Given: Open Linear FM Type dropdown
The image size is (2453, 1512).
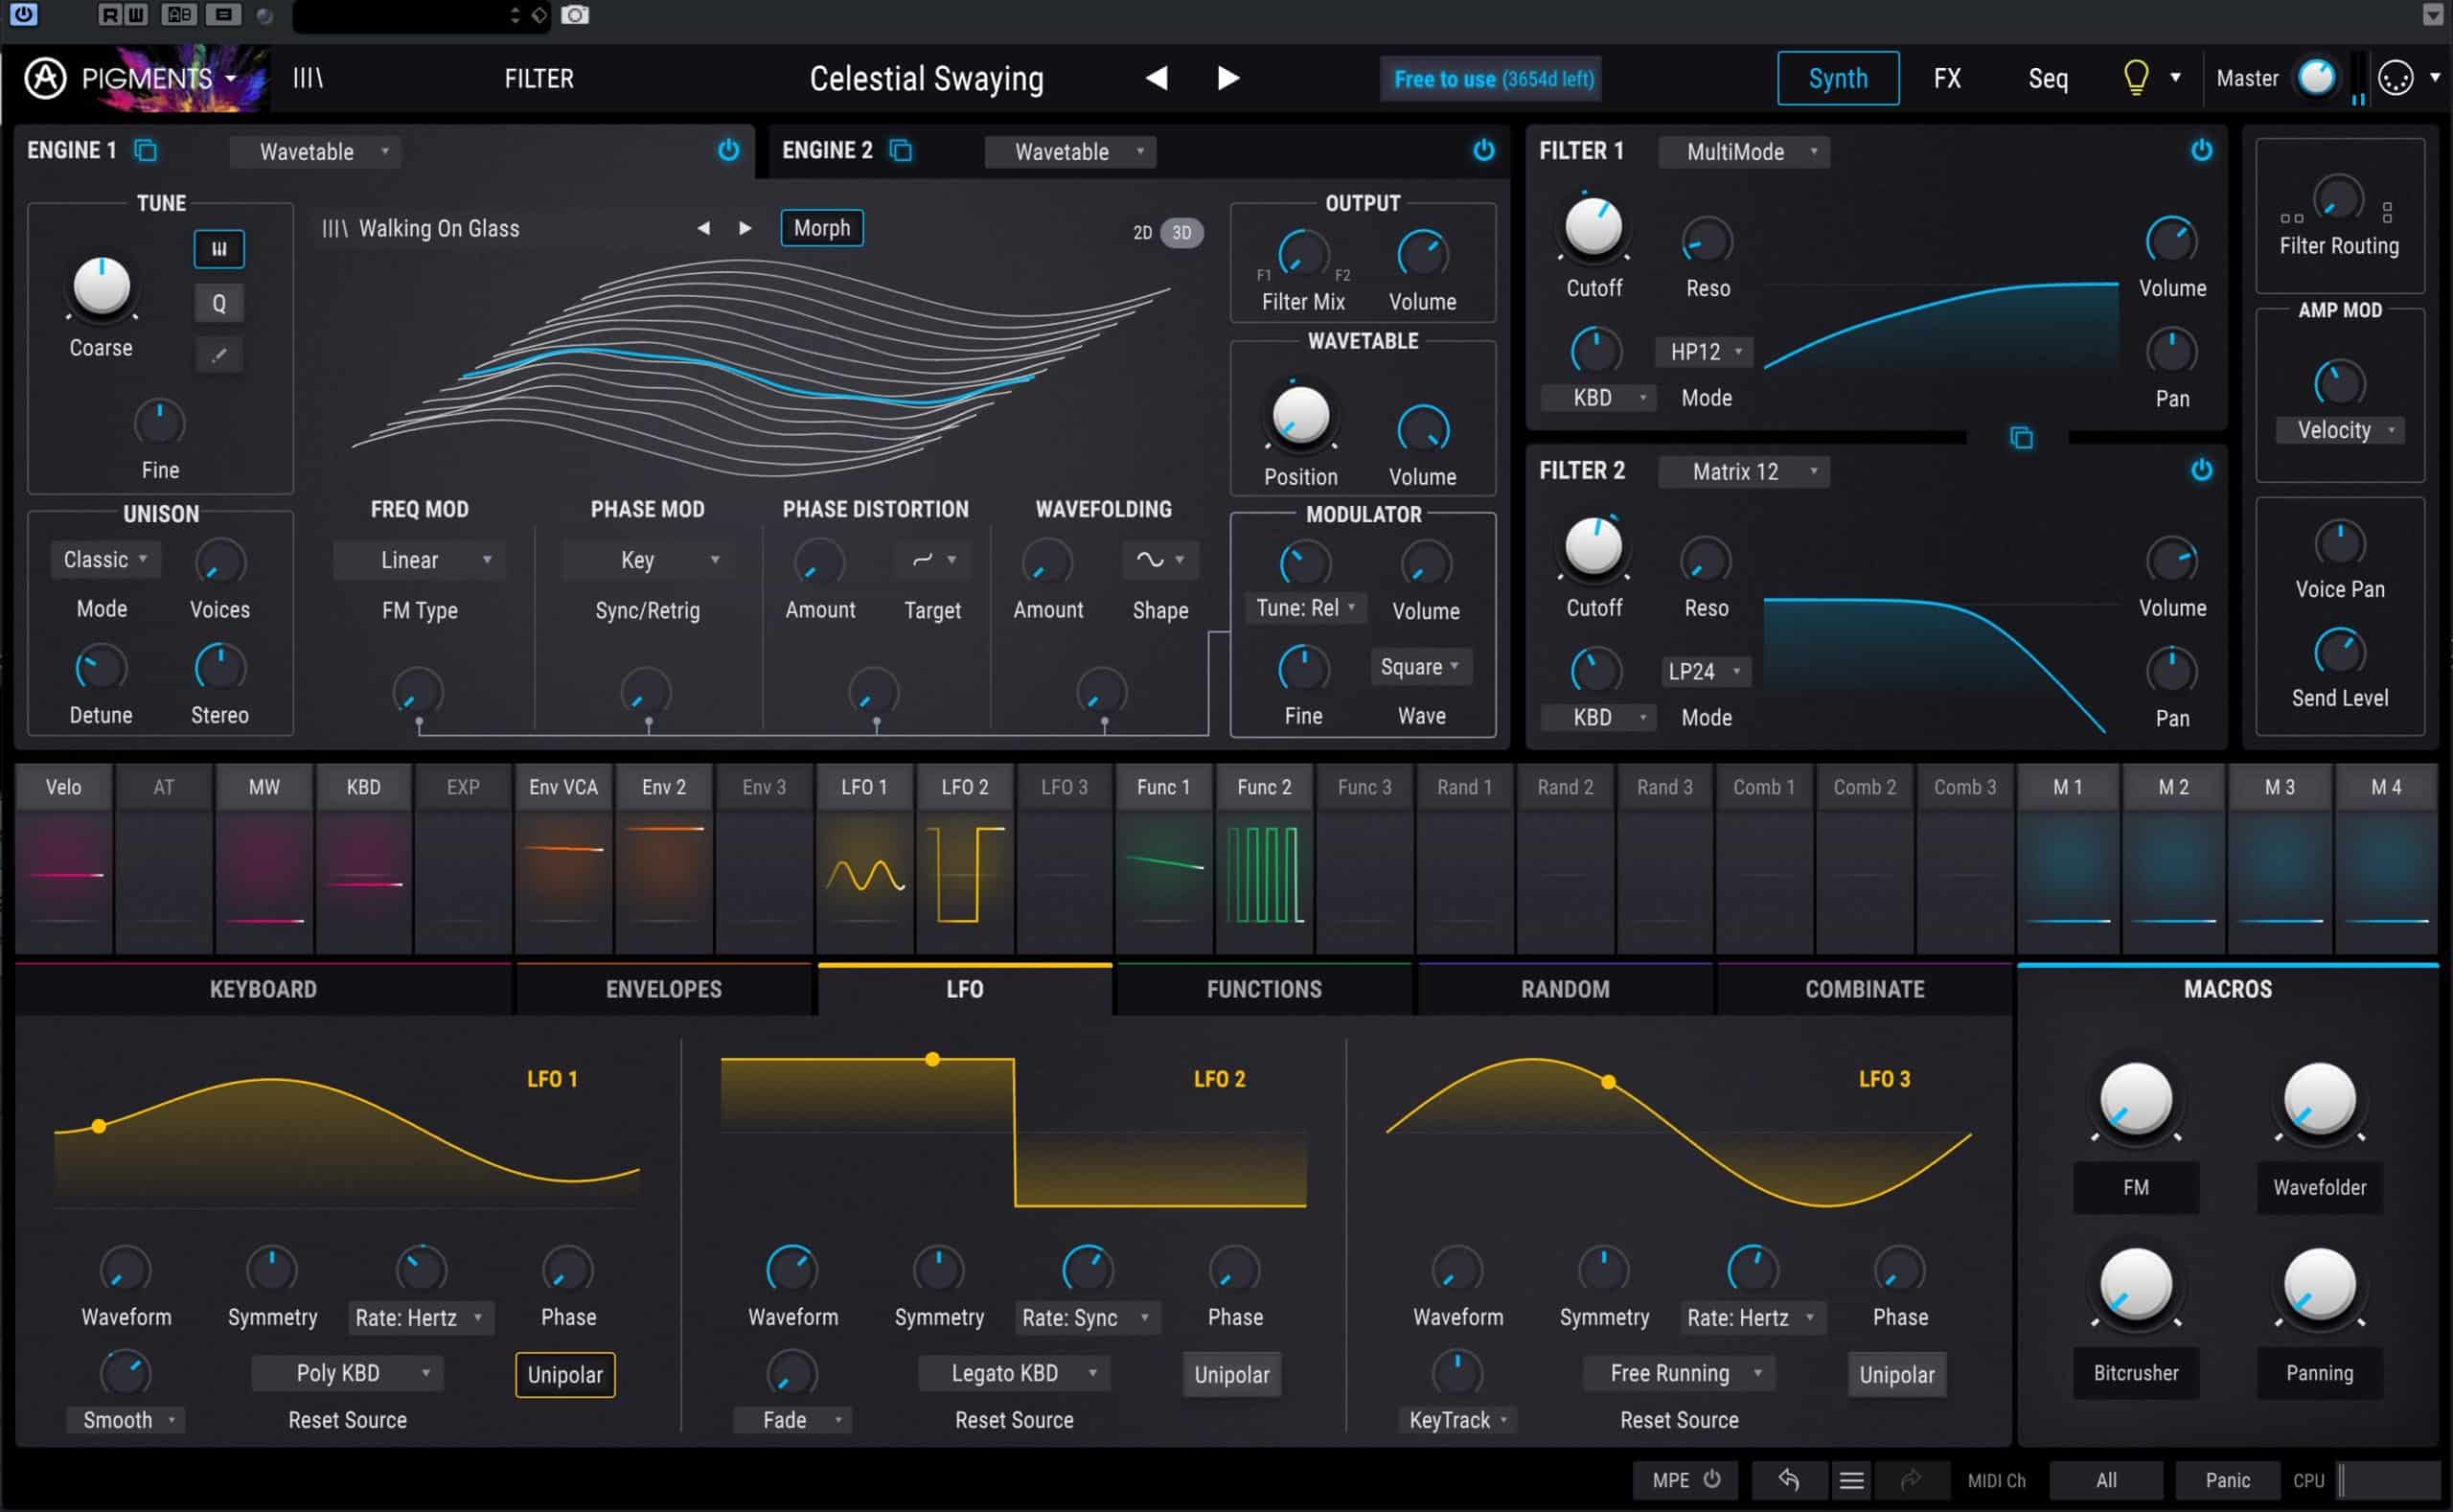Looking at the screenshot, I should click(419, 560).
